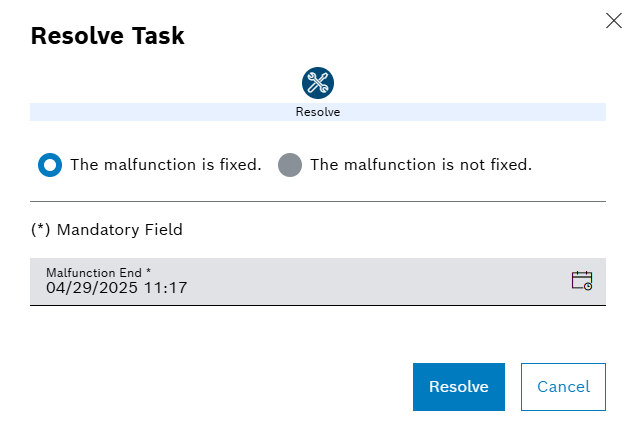The width and height of the screenshot is (635, 436).
Task: Cancel the resolve task dialog
Action: click(x=563, y=387)
